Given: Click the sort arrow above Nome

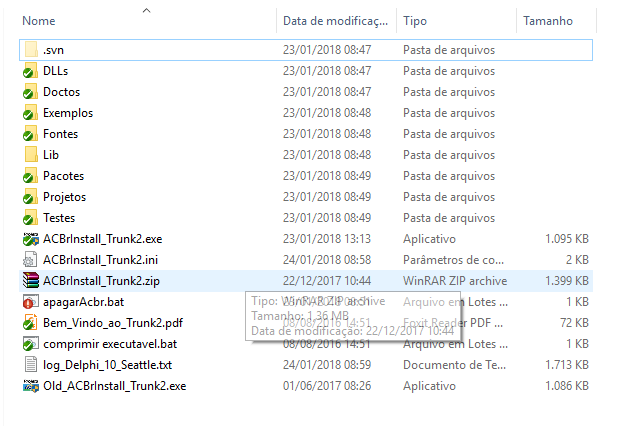Looking at the screenshot, I should 146,10.
